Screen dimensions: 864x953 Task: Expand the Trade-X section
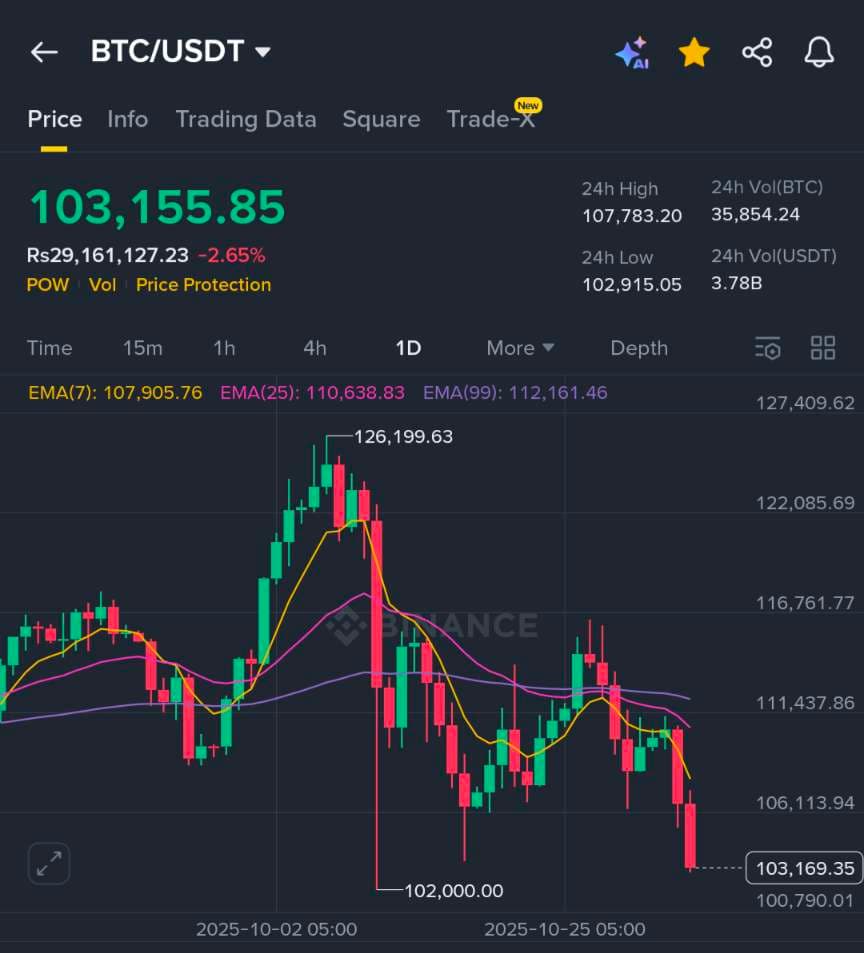click(x=491, y=118)
